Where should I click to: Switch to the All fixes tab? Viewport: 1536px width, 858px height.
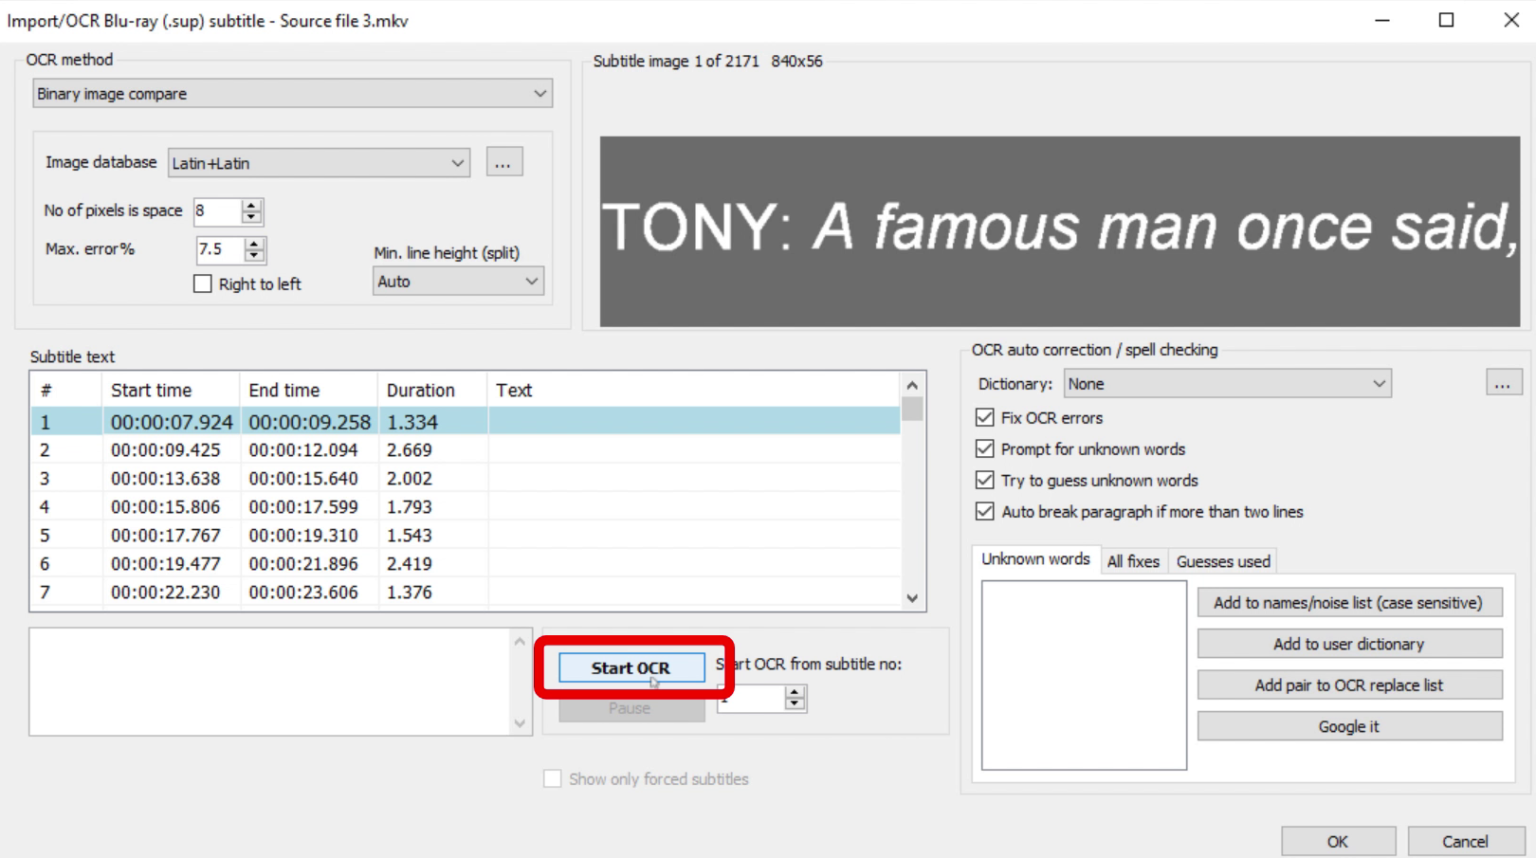pyautogui.click(x=1133, y=562)
